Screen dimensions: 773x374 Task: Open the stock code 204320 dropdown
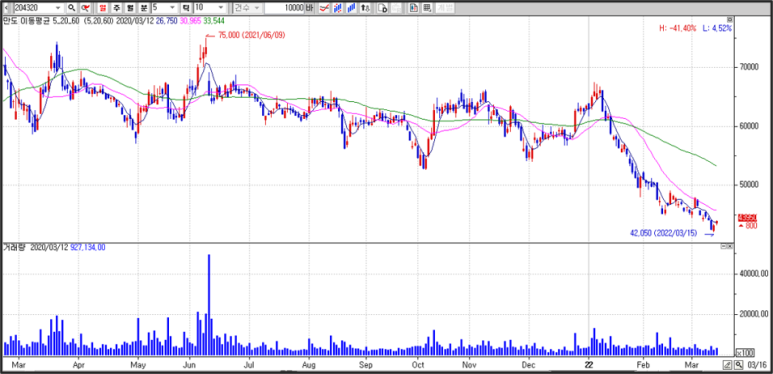58,8
